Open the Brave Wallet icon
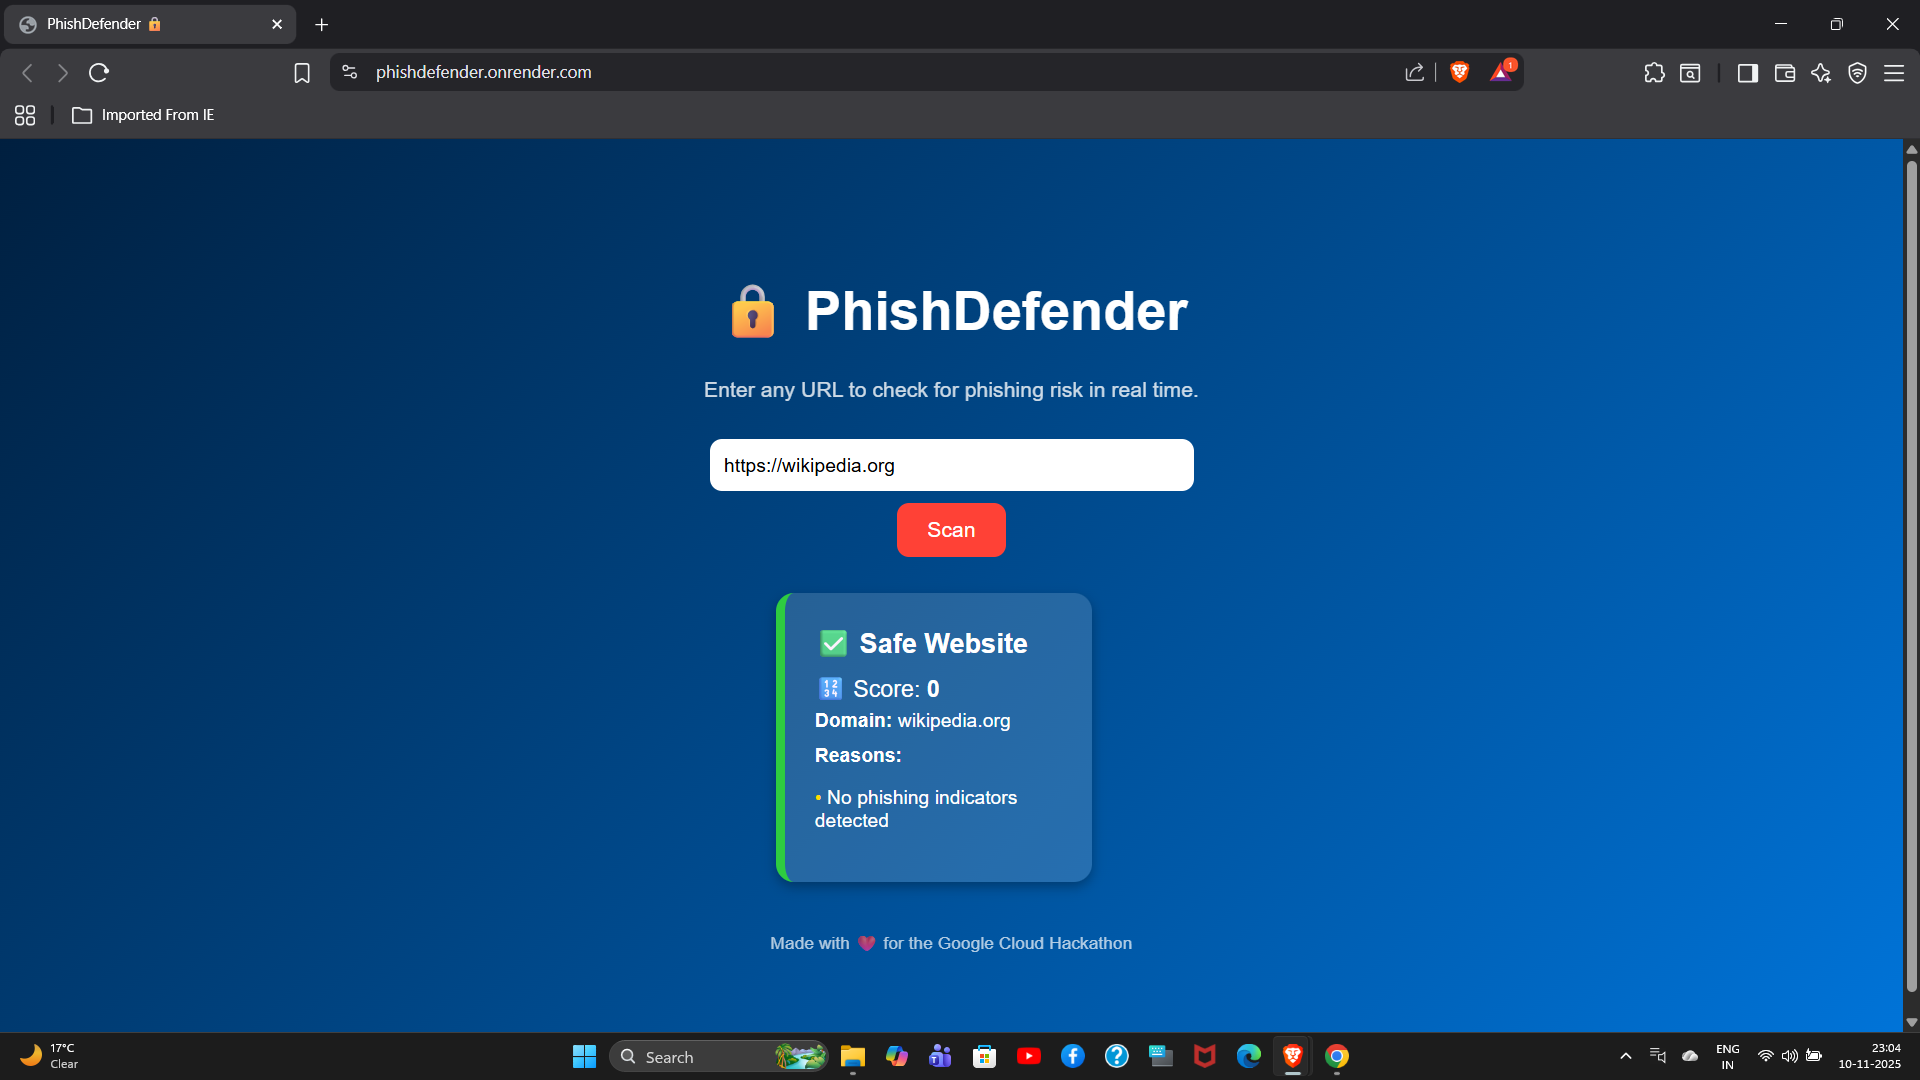This screenshot has width=1920, height=1080. [x=1784, y=73]
